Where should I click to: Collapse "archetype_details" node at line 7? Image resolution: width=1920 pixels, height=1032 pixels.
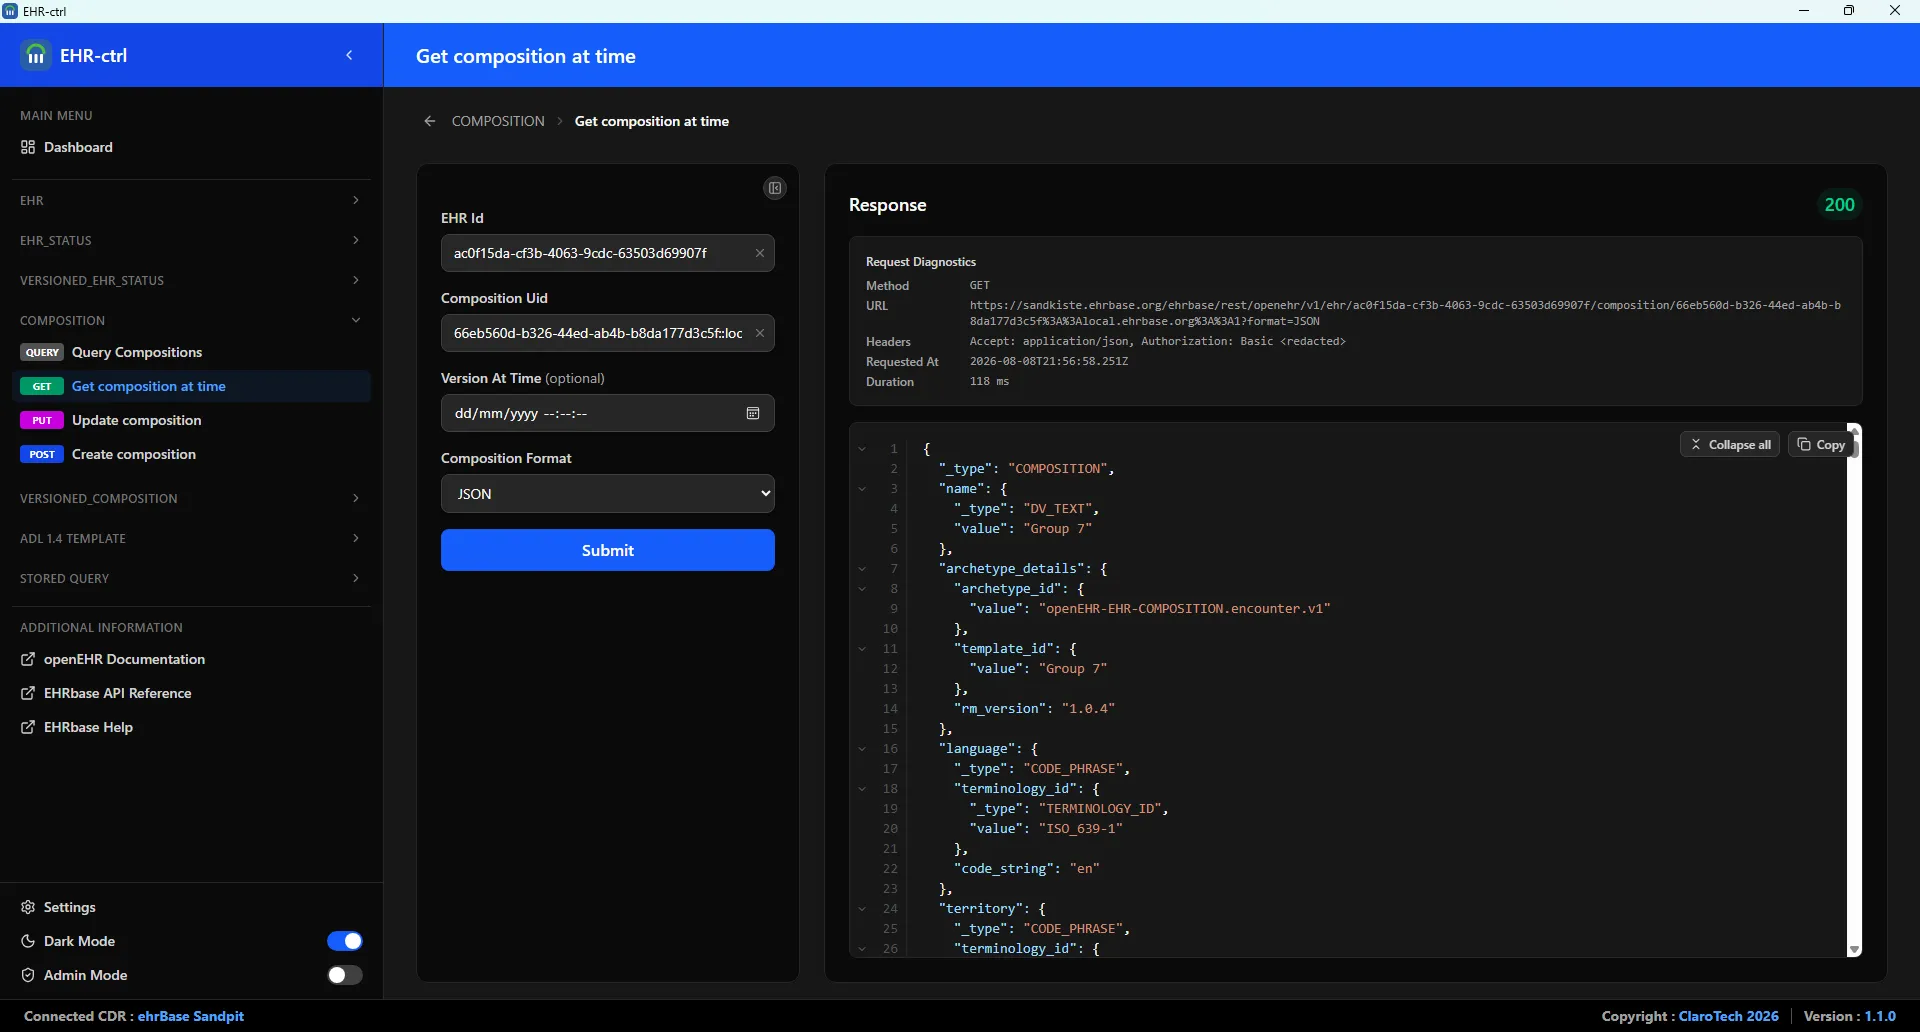[x=862, y=569]
